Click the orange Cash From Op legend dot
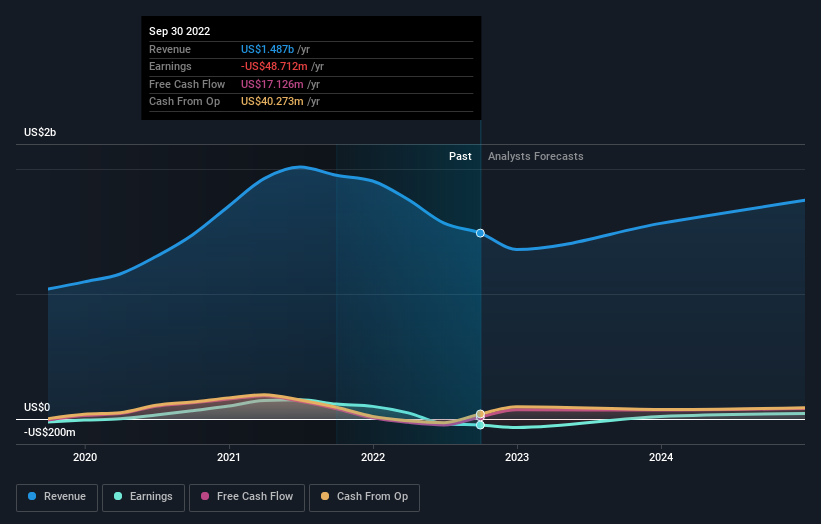 pos(325,496)
